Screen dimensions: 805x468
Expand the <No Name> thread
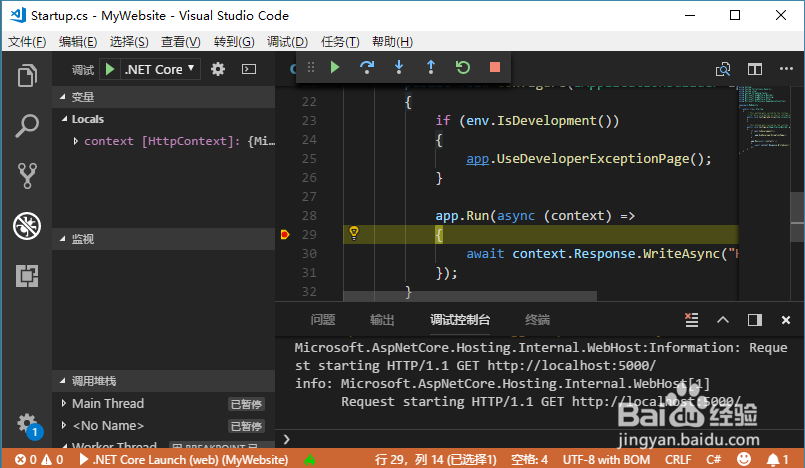[64, 425]
